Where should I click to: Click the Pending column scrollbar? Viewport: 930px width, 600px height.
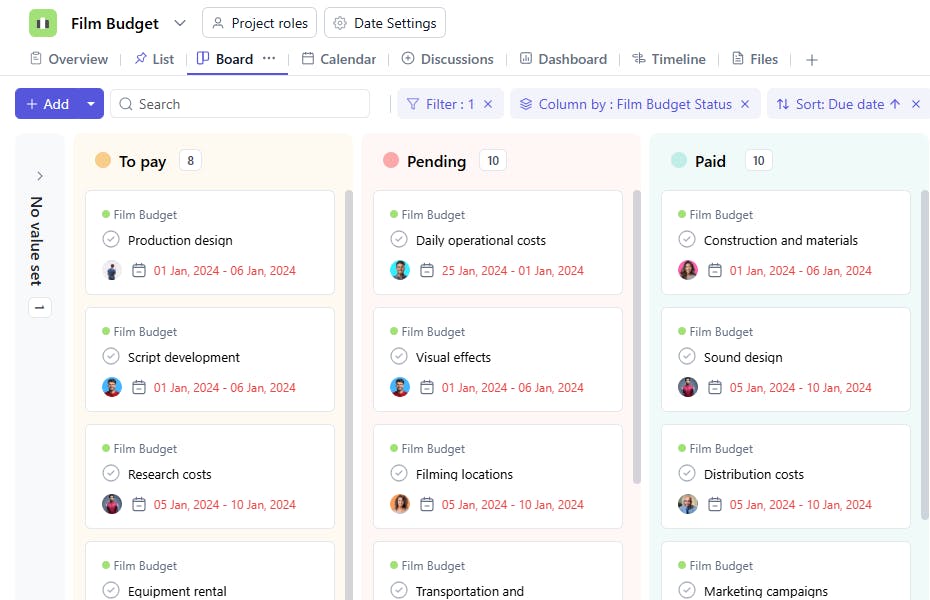(637, 337)
